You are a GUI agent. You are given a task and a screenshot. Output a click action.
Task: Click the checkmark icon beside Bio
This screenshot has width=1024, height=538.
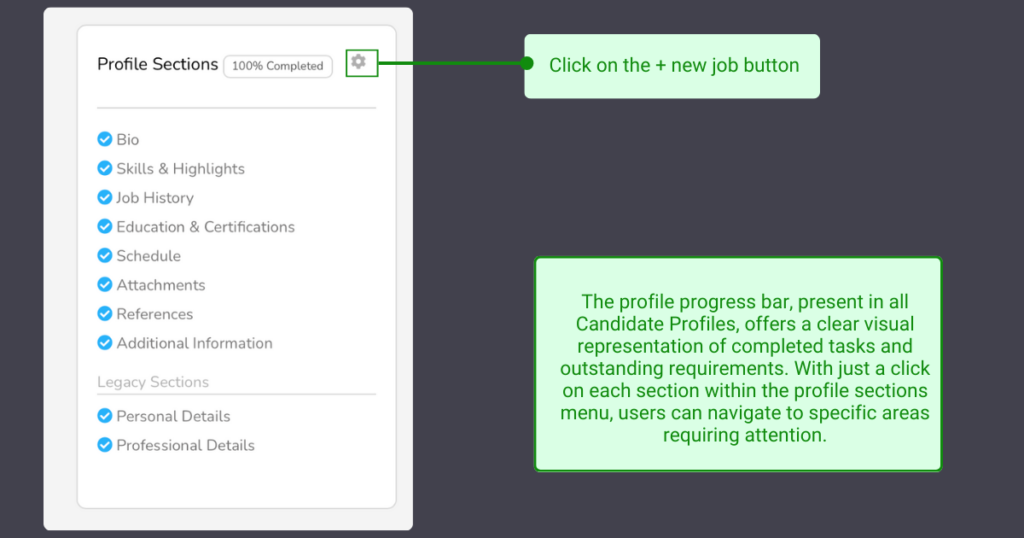point(104,139)
